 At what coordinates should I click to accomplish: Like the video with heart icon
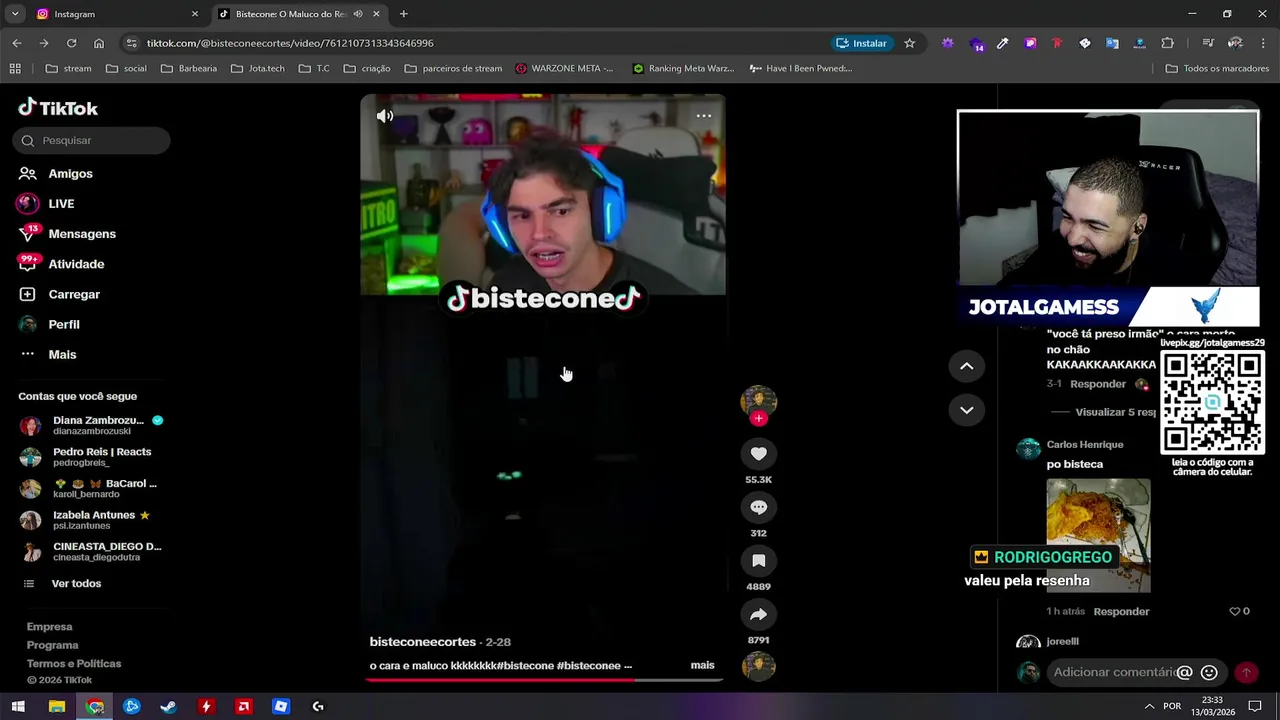(758, 454)
